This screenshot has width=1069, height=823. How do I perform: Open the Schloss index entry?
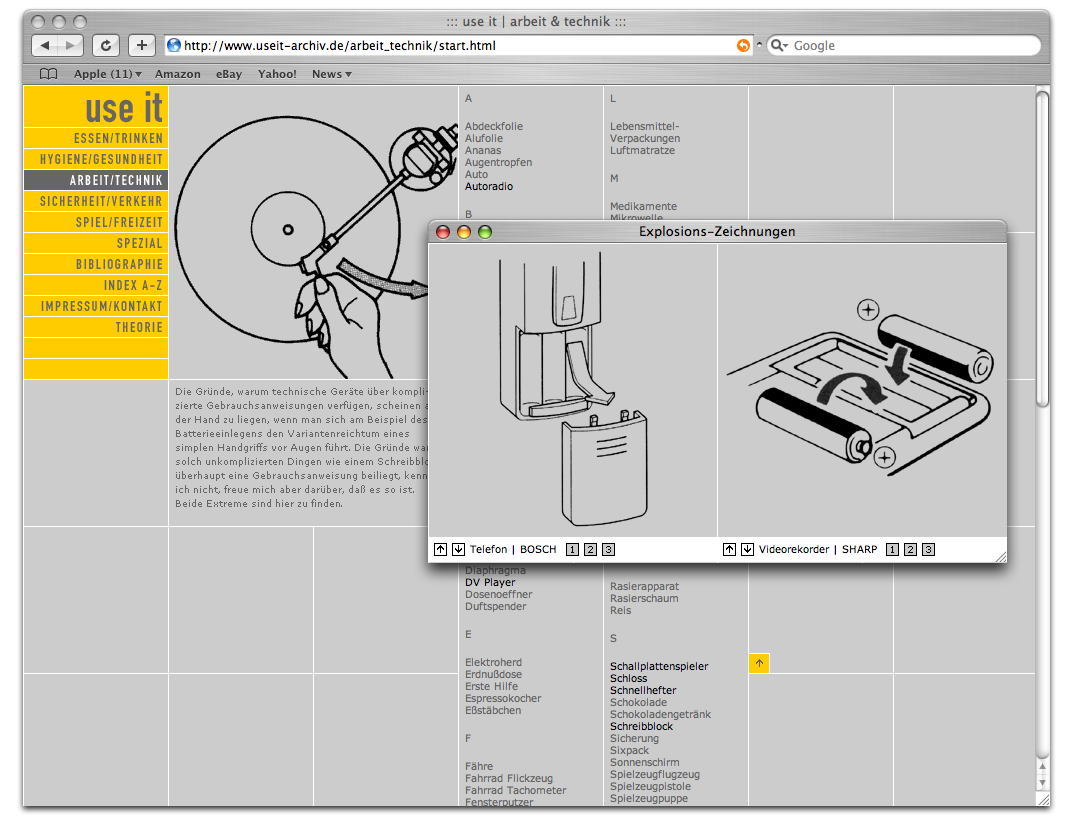tap(629, 678)
